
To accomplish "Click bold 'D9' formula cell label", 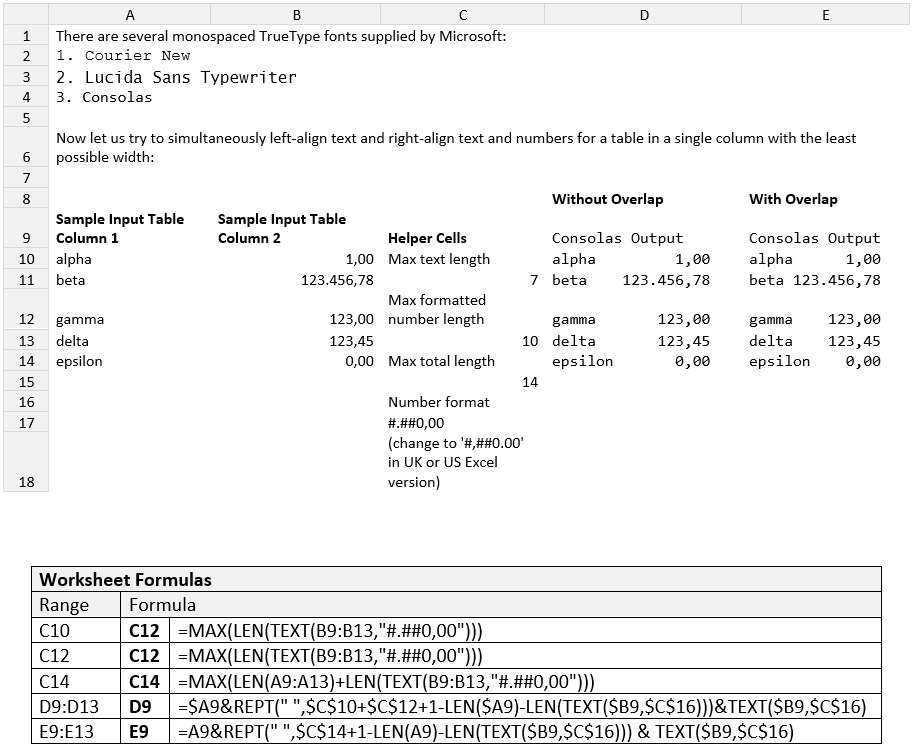I will coord(140,706).
